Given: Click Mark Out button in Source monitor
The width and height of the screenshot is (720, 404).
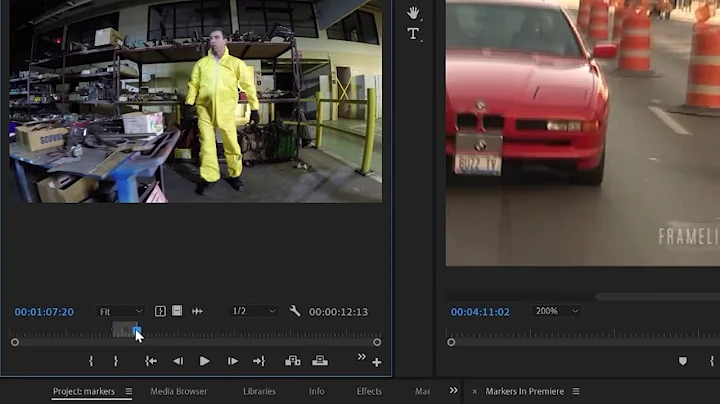Looking at the screenshot, I should 116,361.
